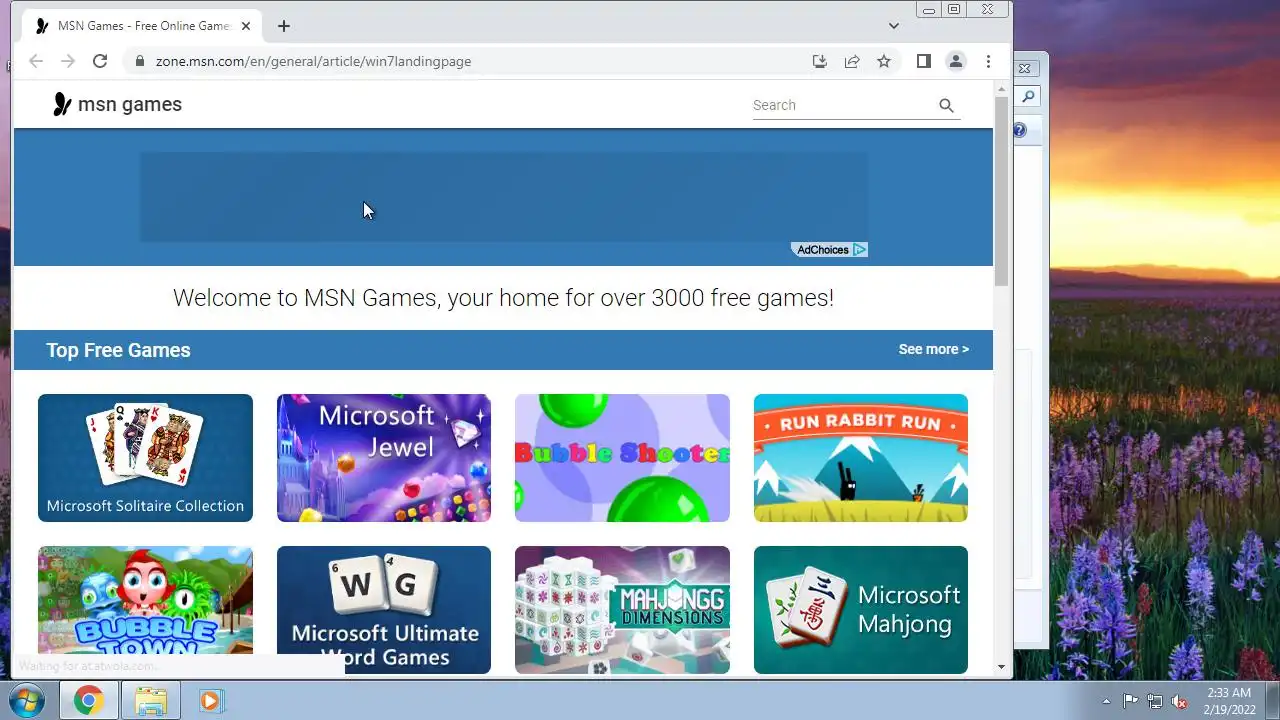Install page download icon in address bar
The width and height of the screenshot is (1280, 720).
(820, 61)
